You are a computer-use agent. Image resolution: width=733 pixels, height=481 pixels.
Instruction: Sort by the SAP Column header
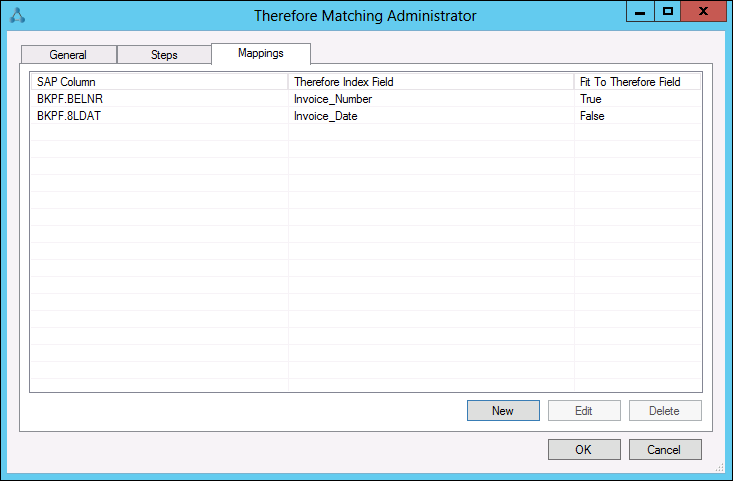point(158,82)
